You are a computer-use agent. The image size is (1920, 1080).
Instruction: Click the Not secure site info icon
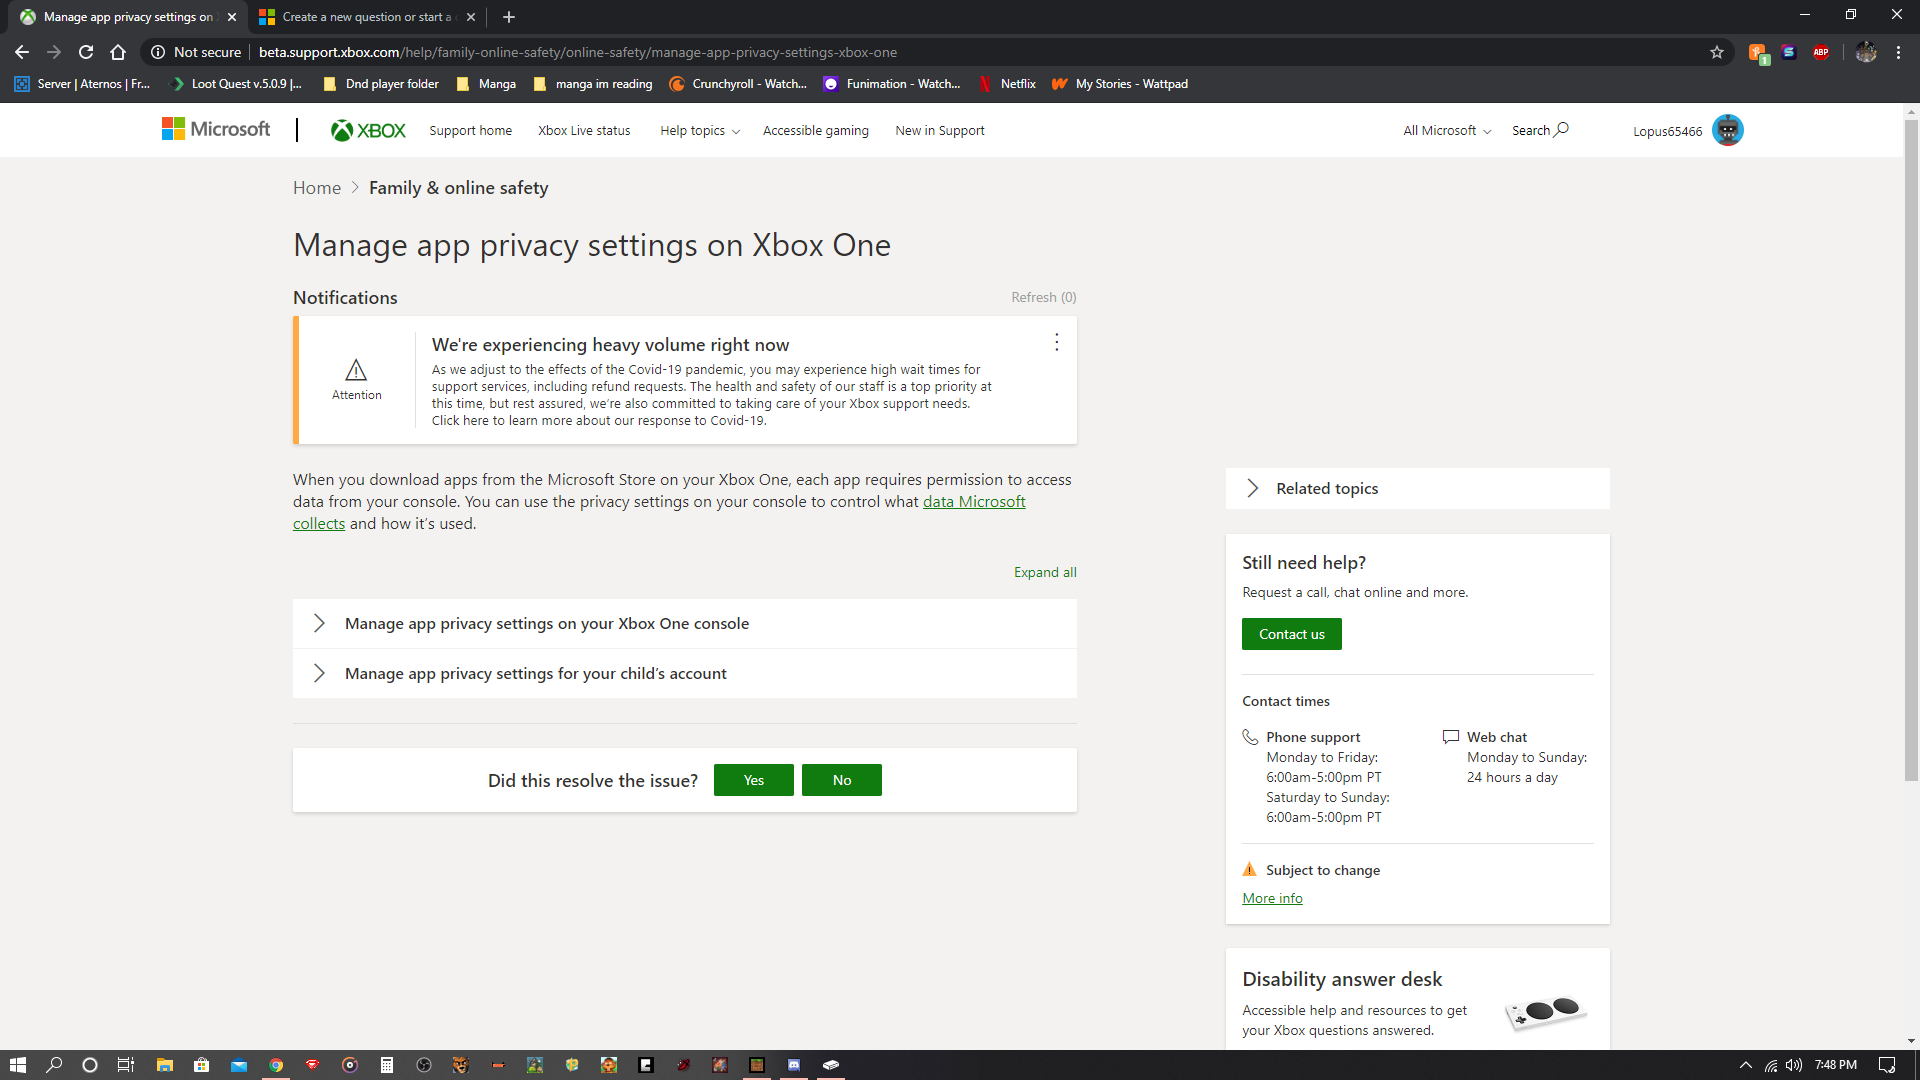click(158, 52)
